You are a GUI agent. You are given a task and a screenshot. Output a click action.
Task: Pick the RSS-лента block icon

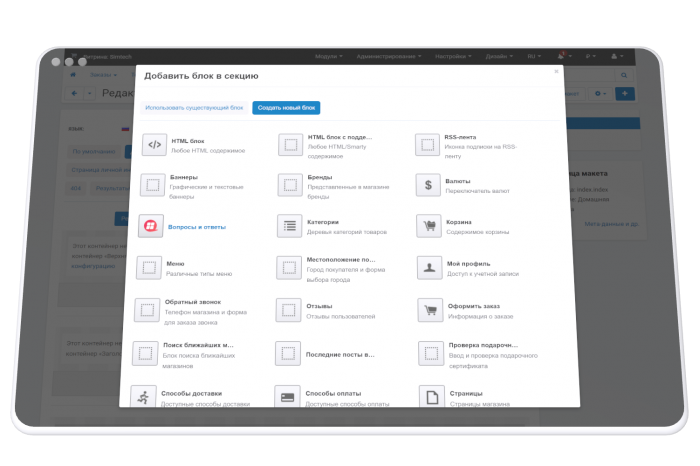coord(427,145)
